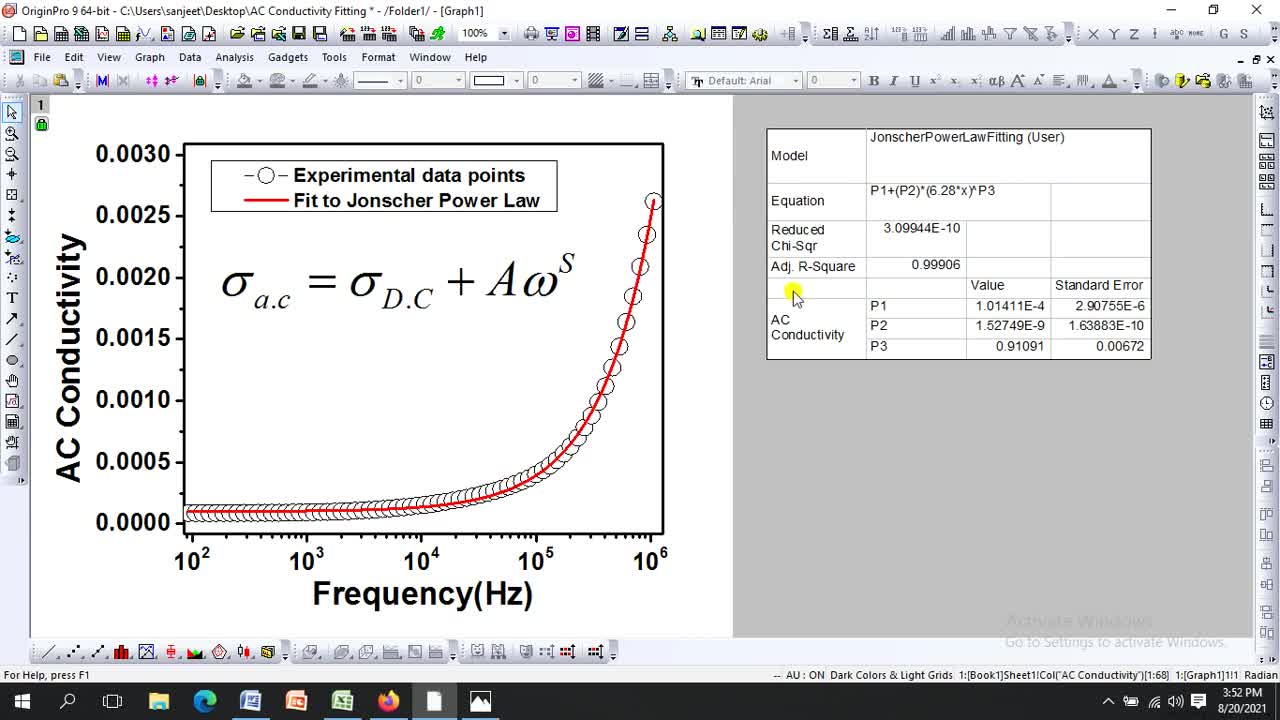Create a new project icon
Viewport: 1280px width, 720px height.
(x=19, y=33)
